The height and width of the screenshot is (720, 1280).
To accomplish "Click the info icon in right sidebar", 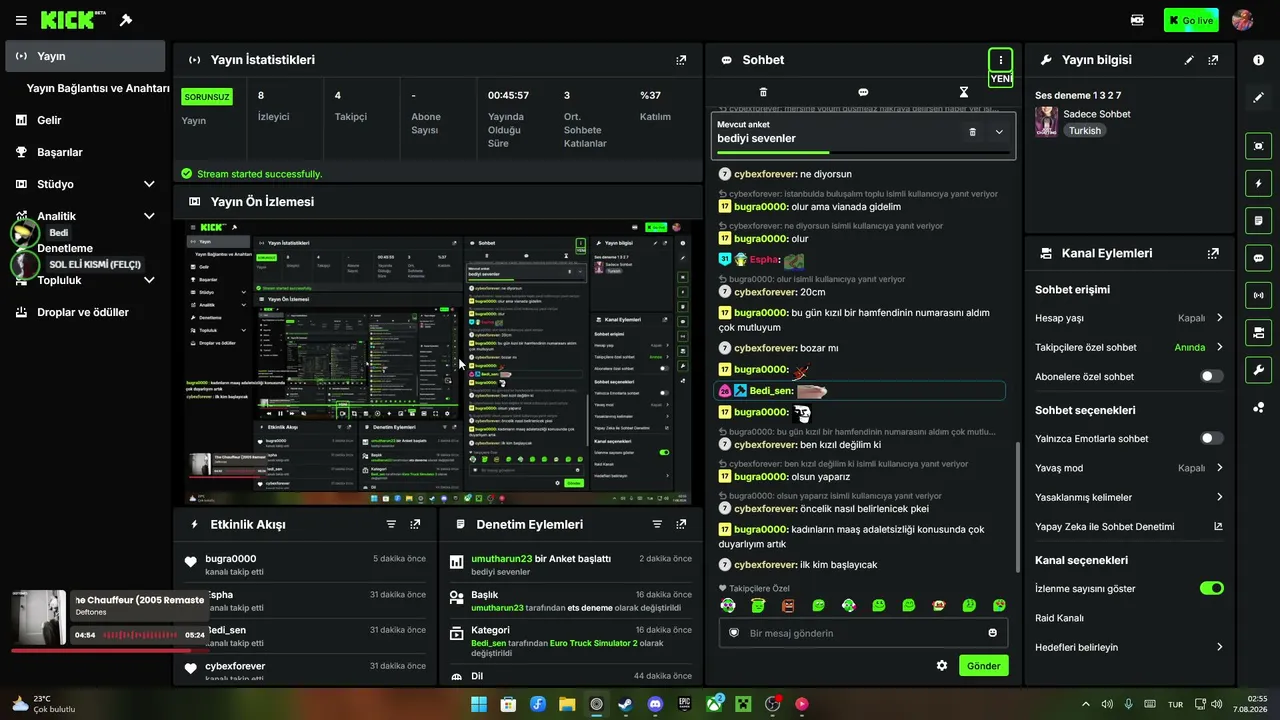I will (x=1258, y=60).
